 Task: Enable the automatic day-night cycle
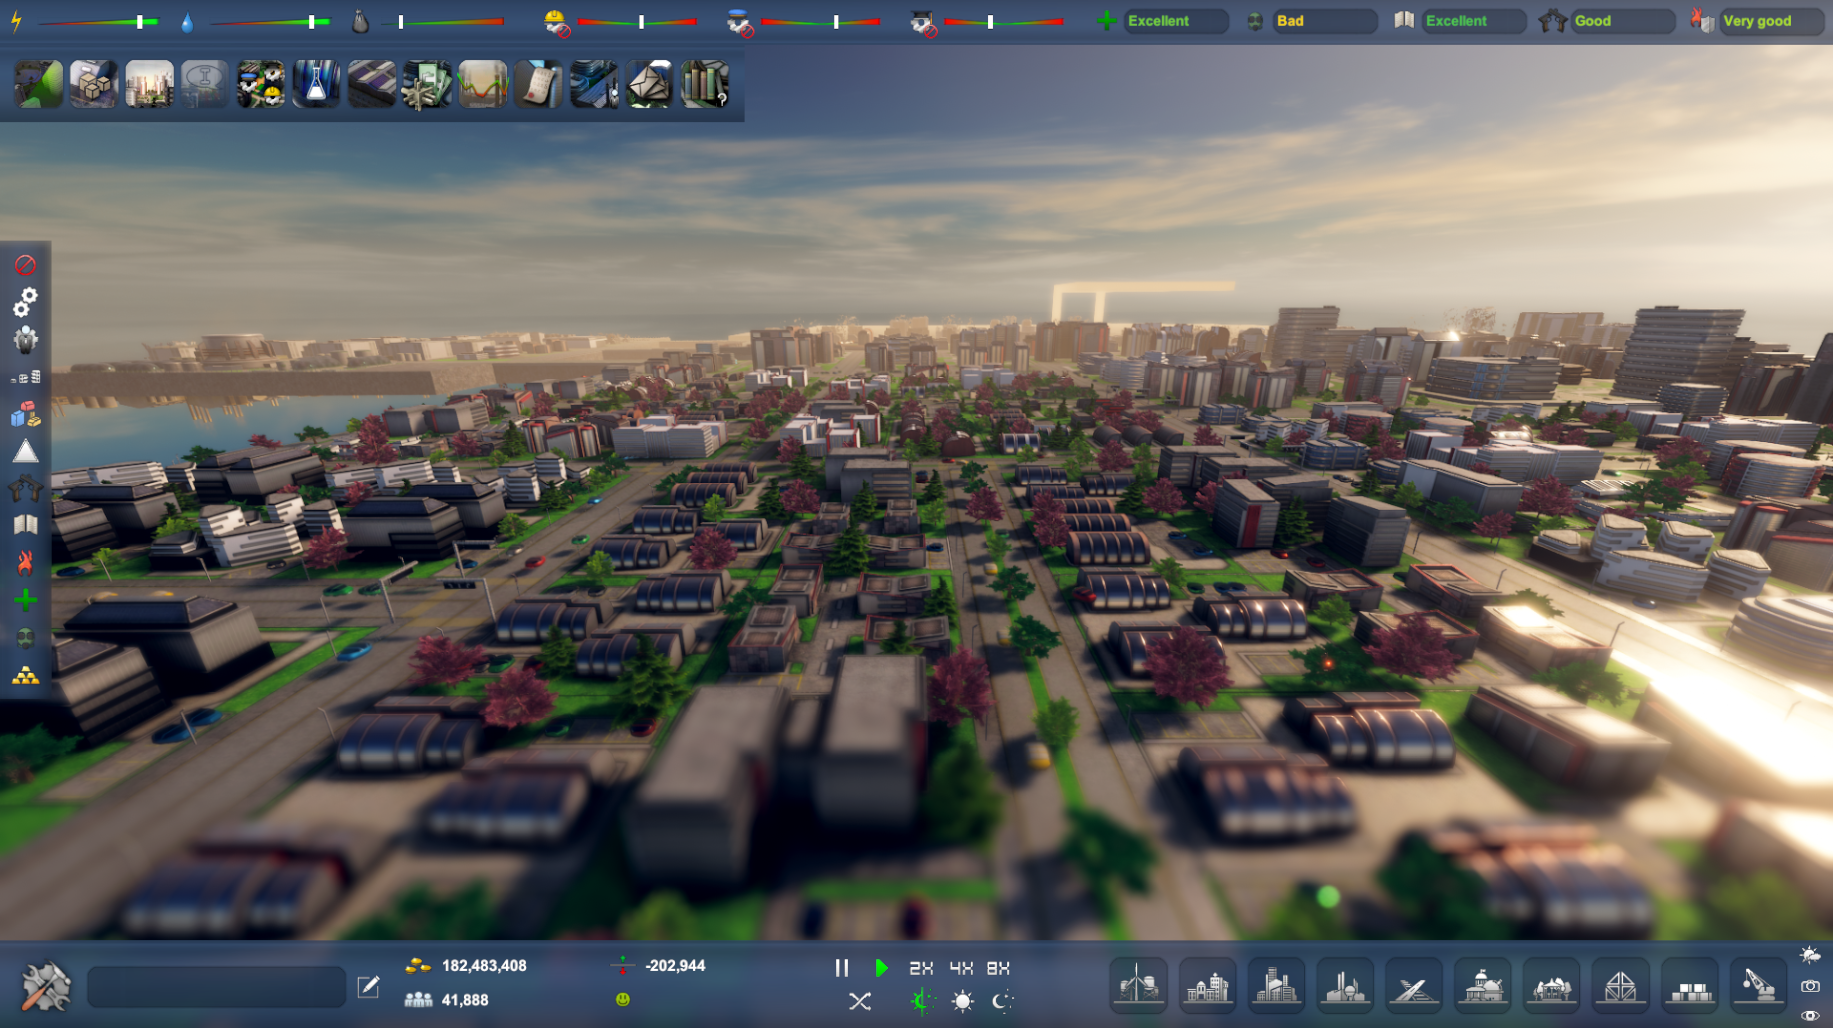[x=922, y=1001]
